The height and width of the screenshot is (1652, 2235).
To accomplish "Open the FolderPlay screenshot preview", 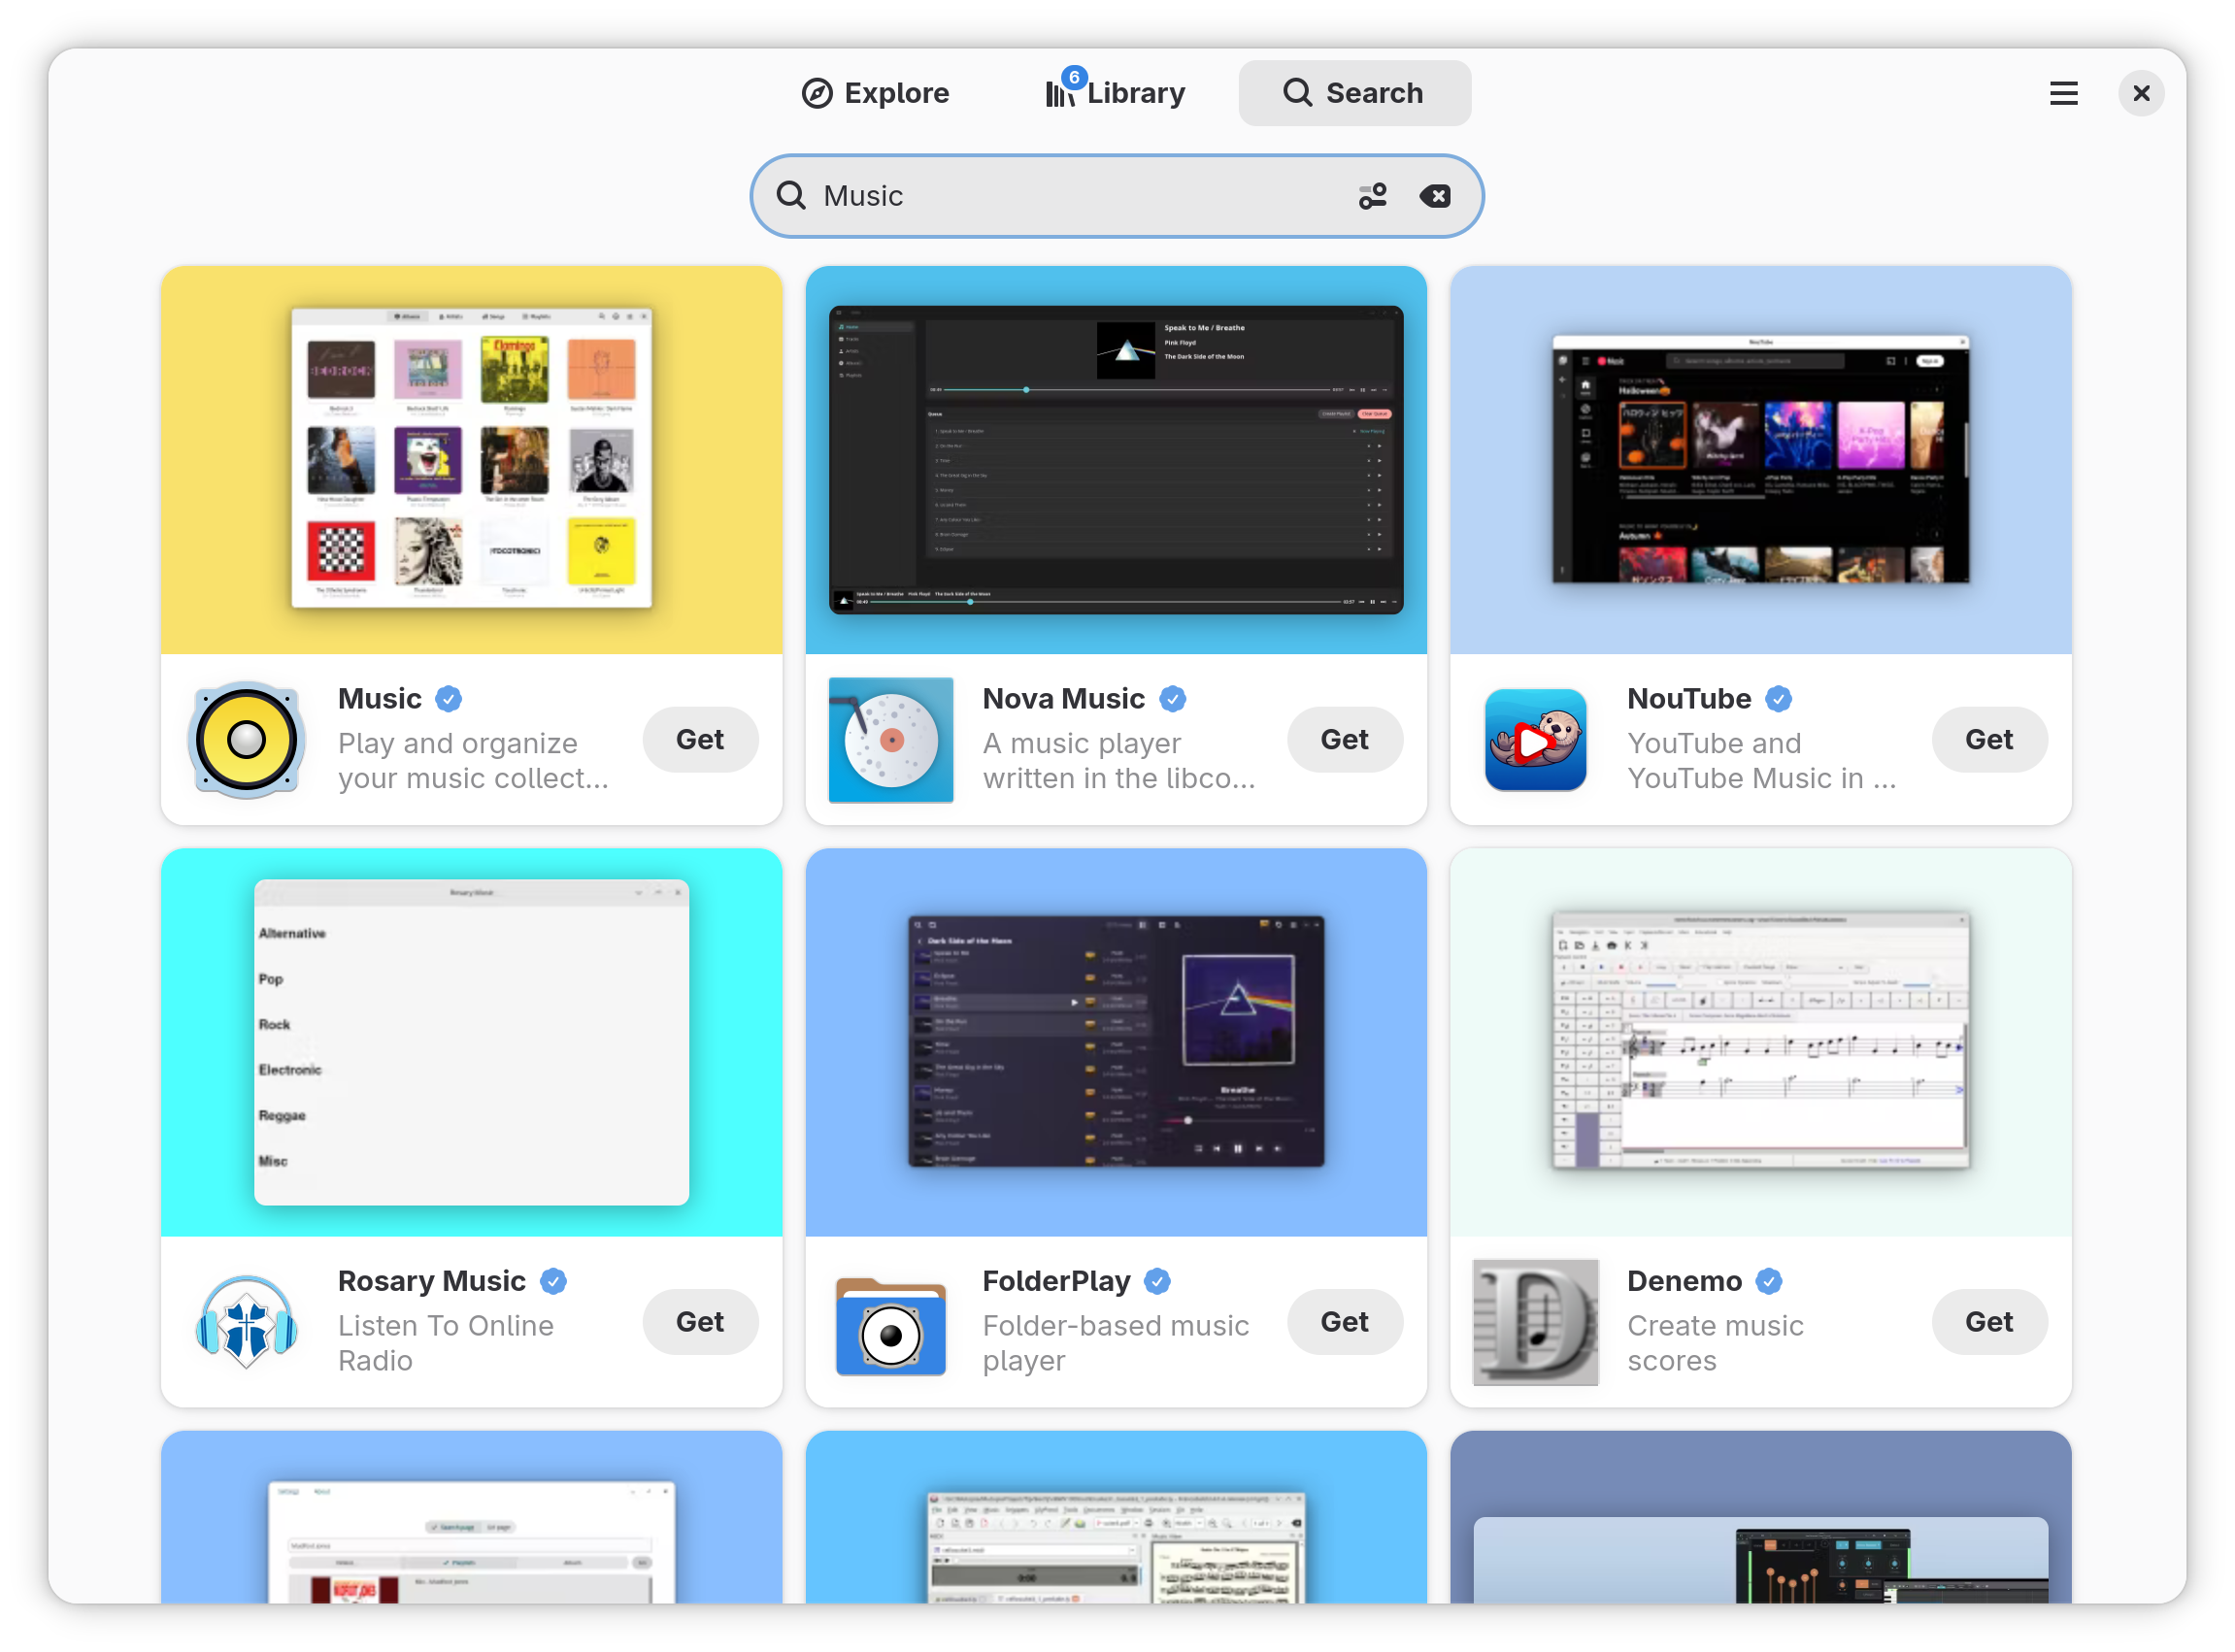I will coord(1116,1042).
